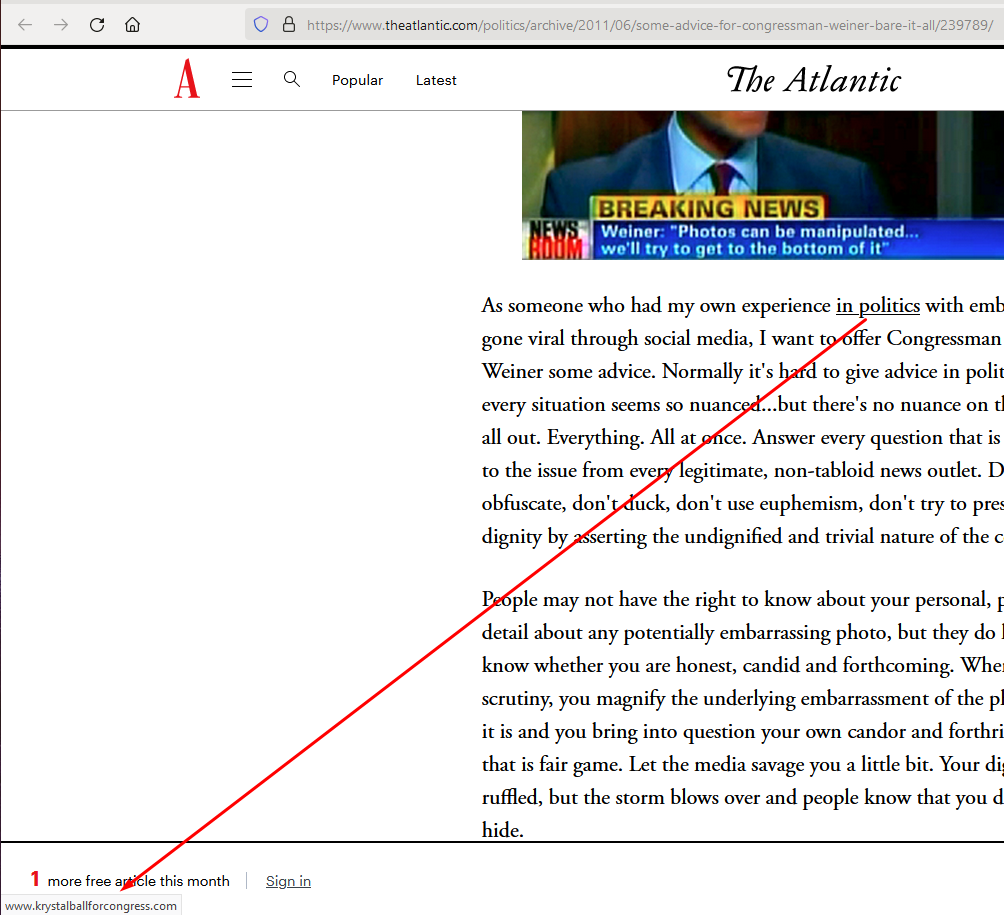Focus the browser URL address bar
1004x915 pixels.
pyautogui.click(x=640, y=25)
